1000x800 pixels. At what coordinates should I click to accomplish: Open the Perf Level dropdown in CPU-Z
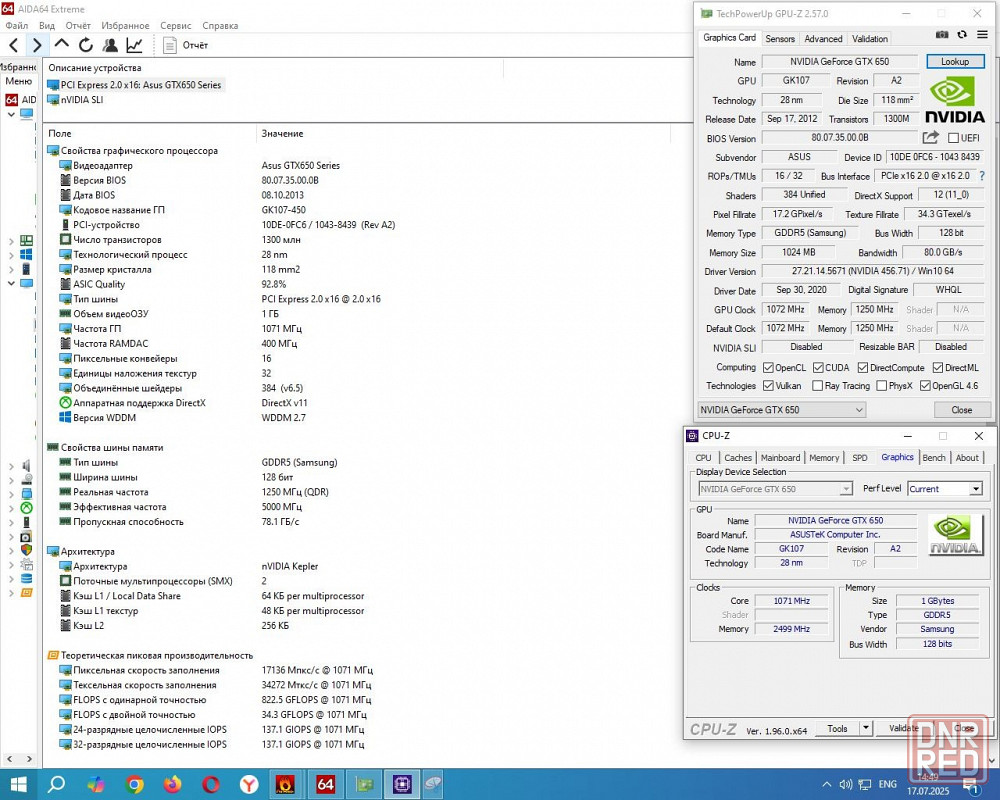[x=944, y=489]
